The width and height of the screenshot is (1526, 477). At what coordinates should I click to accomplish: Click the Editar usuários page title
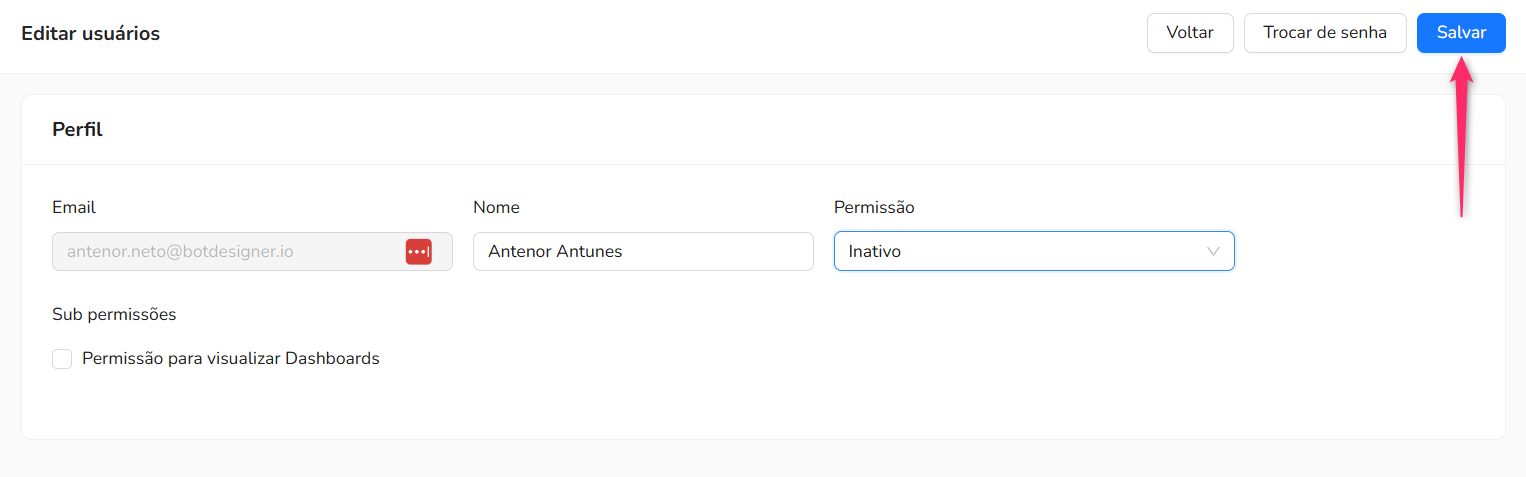(x=90, y=33)
